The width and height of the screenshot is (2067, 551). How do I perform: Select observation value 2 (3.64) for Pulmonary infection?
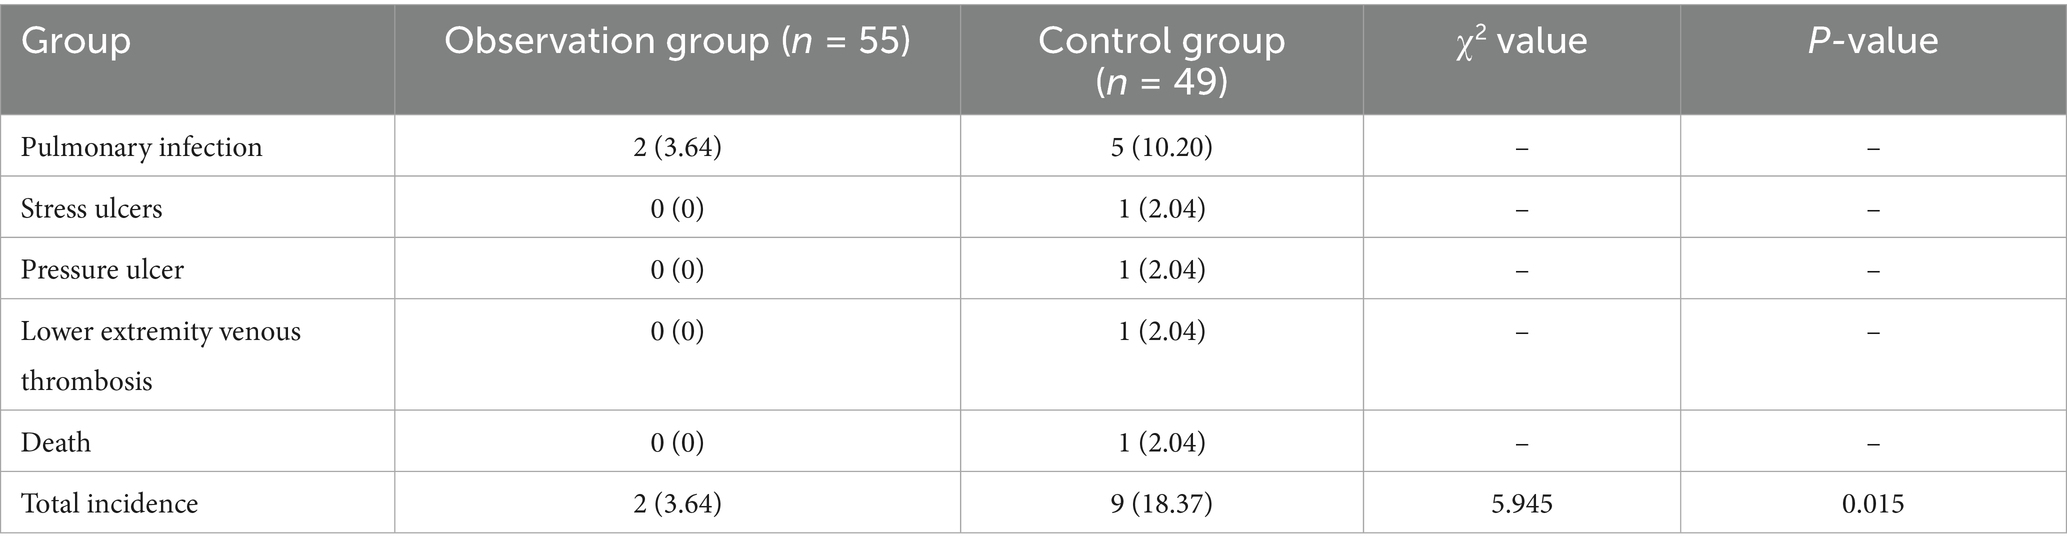pyautogui.click(x=677, y=147)
